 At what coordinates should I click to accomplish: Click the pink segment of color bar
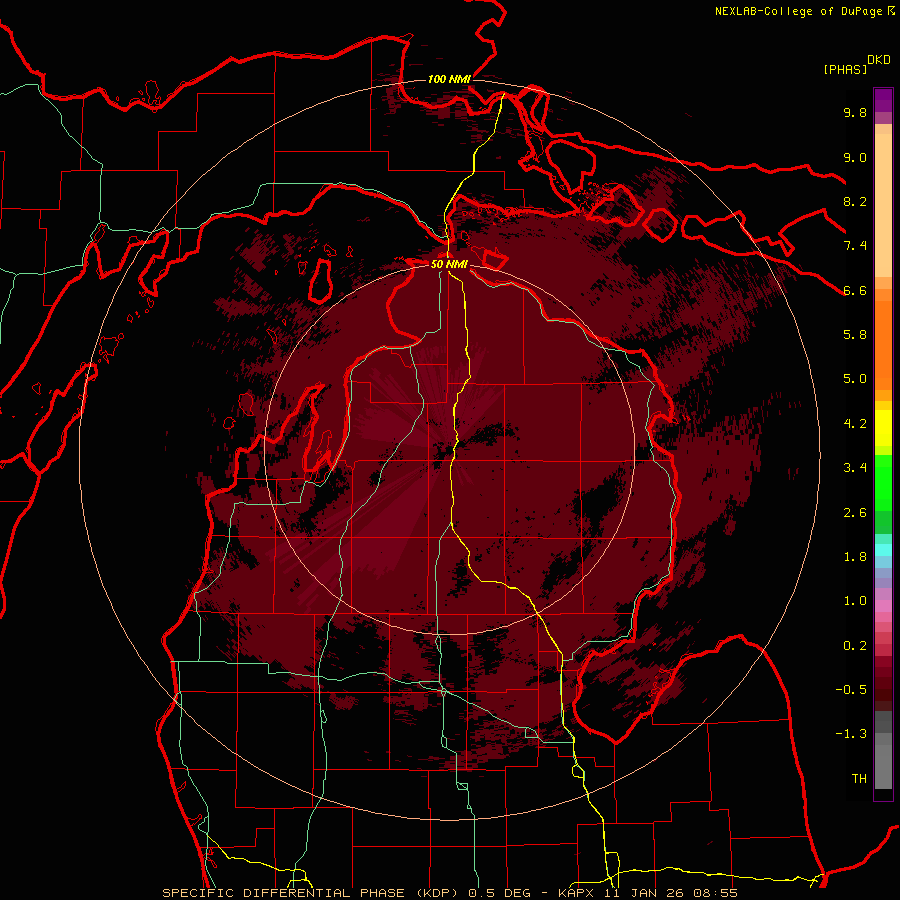pyautogui.click(x=883, y=606)
